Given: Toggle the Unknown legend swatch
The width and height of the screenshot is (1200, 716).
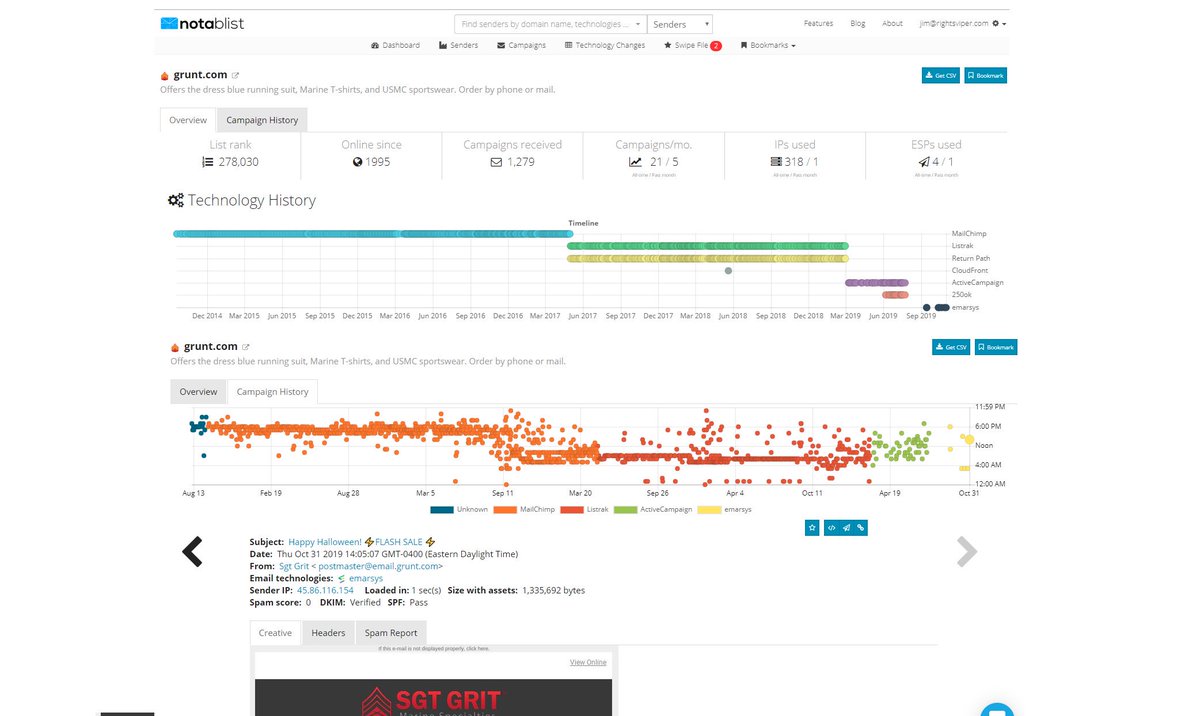Looking at the screenshot, I should [441, 509].
